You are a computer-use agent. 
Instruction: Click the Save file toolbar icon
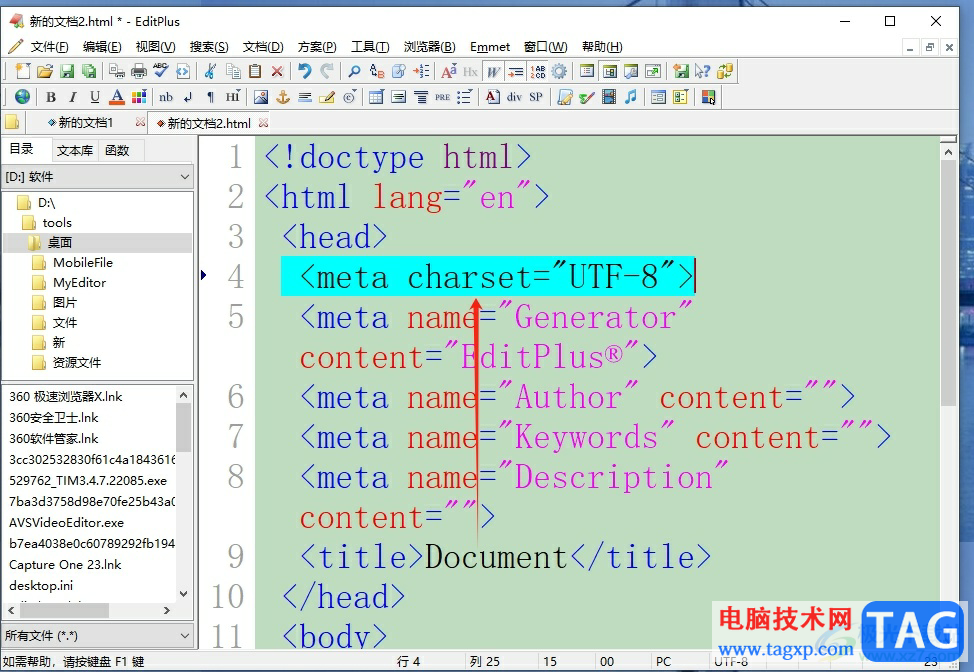[x=67, y=71]
